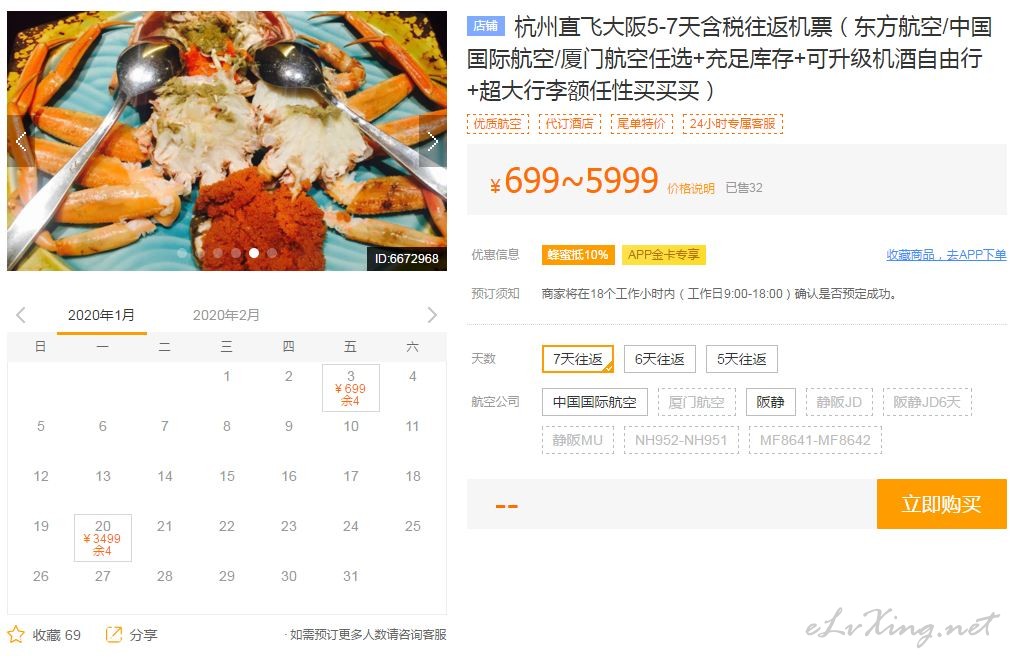Select the highlighted white carousel dot
1010x660 pixels.
[254, 253]
